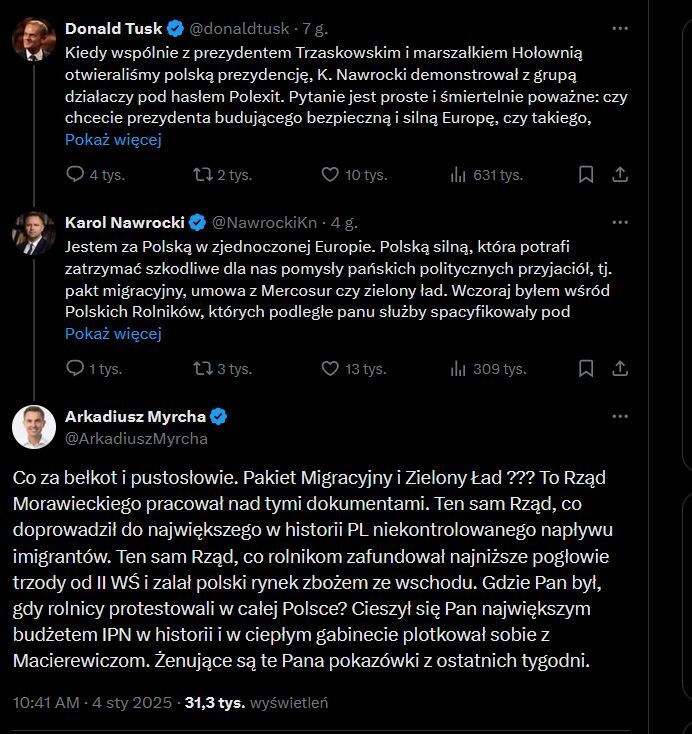Open more options on Nawrocki's tweet
Screen dimensions: 692x734
coord(620,221)
